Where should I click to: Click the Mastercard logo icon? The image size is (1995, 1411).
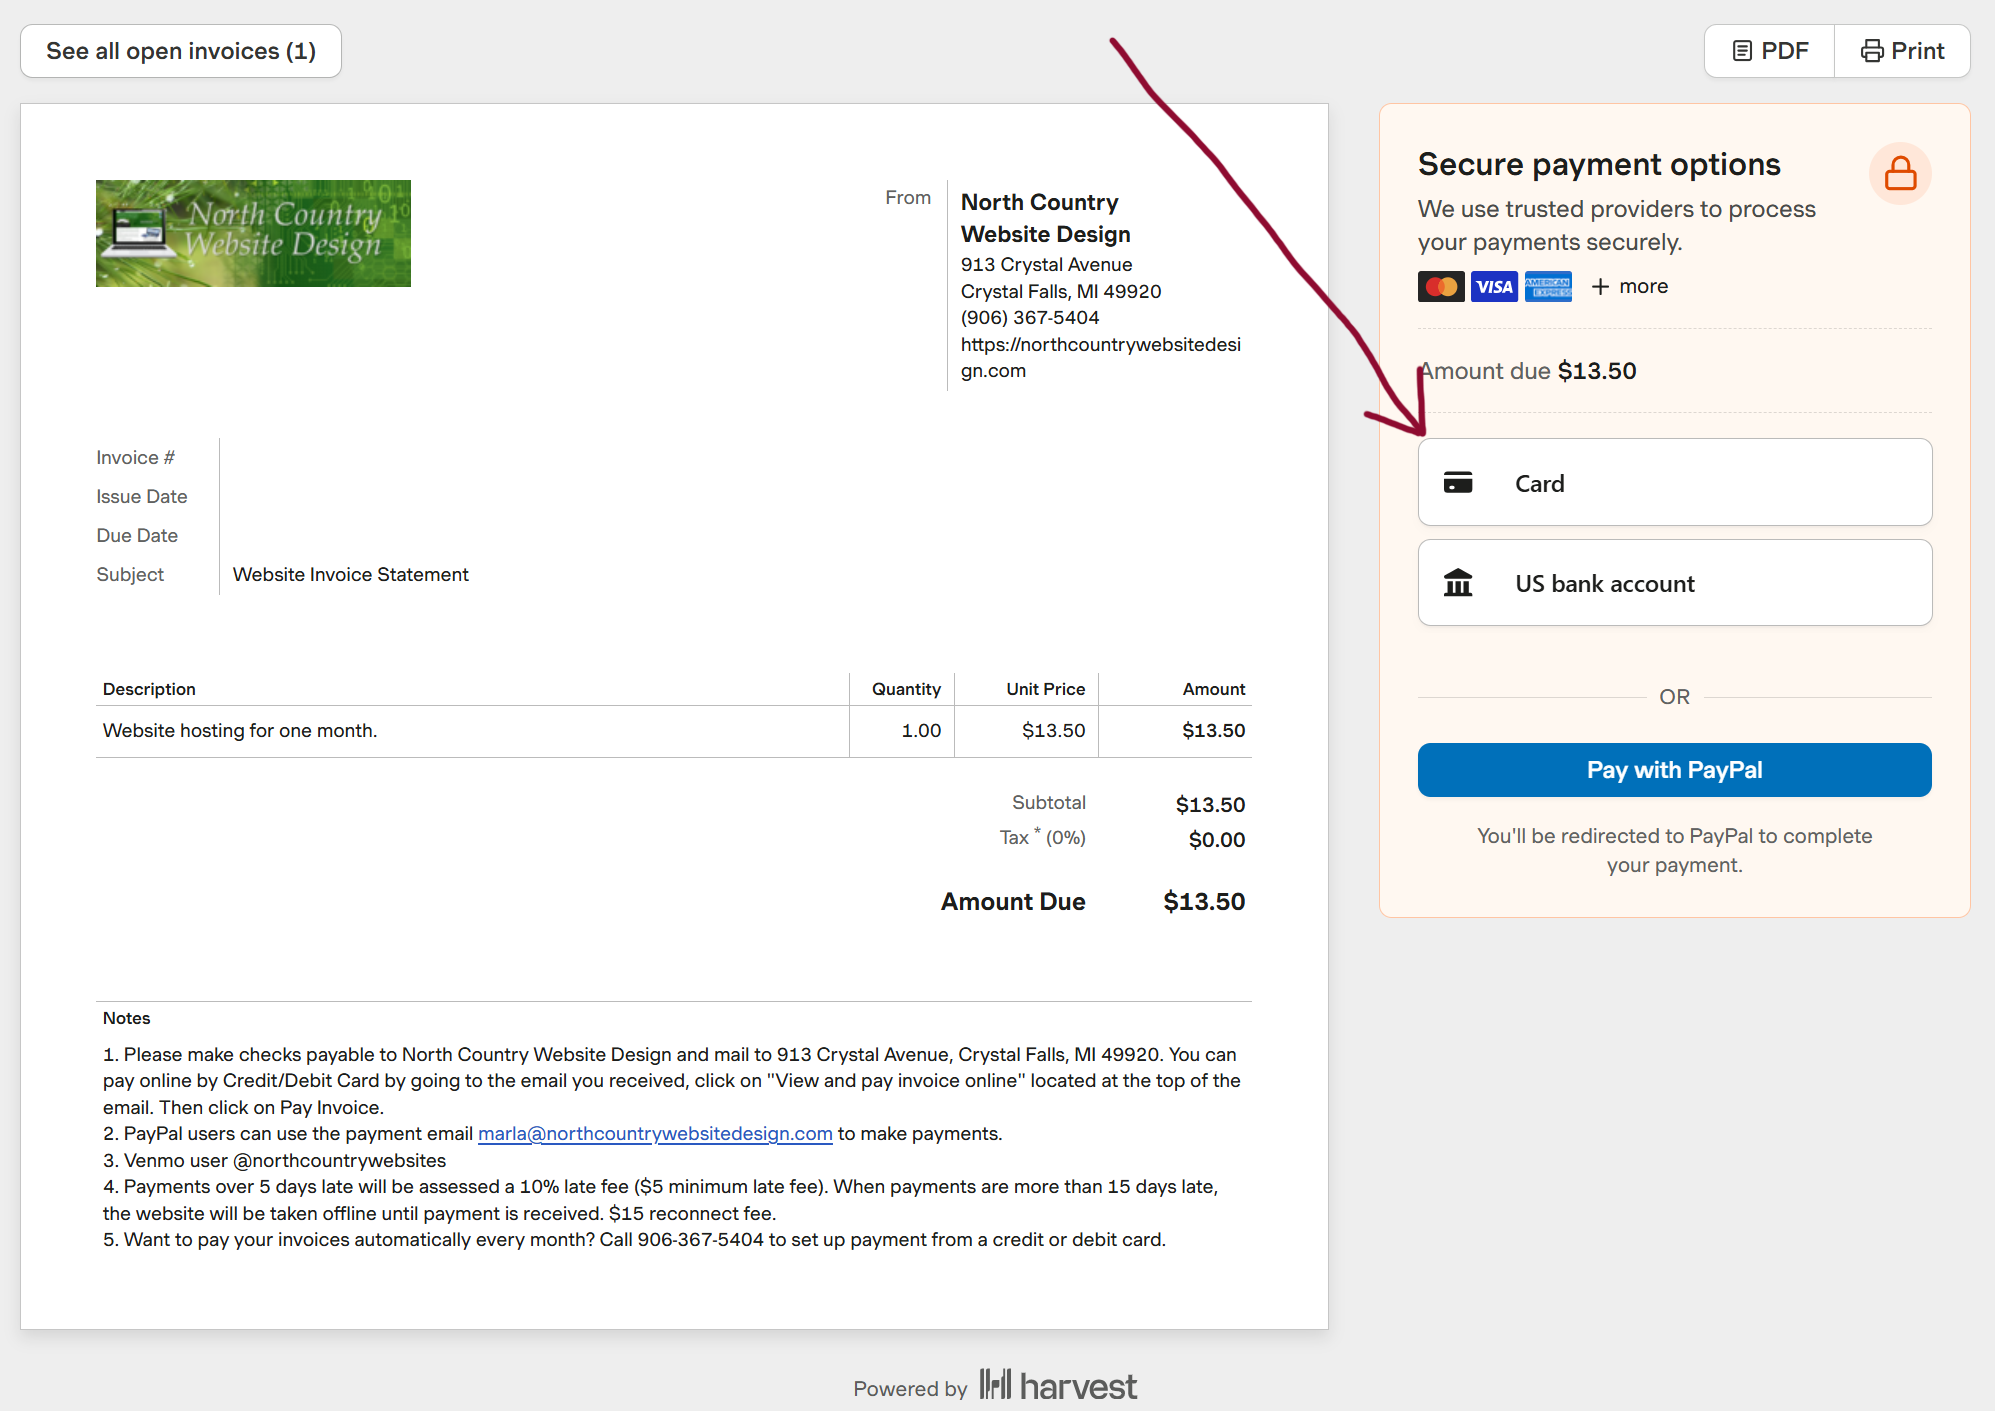1441,287
